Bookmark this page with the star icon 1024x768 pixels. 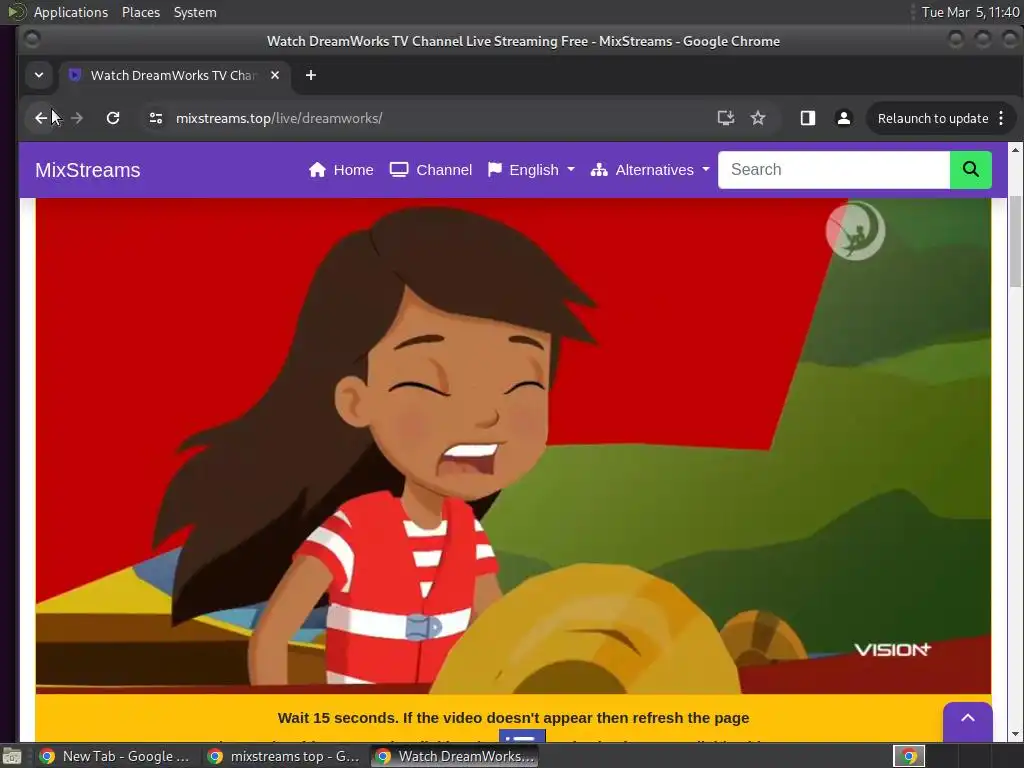click(x=758, y=118)
